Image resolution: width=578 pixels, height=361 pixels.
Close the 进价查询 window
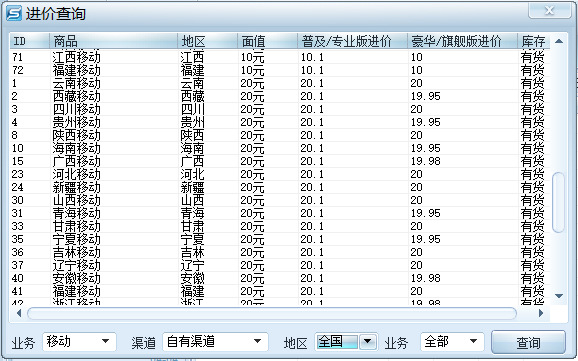pos(549,10)
